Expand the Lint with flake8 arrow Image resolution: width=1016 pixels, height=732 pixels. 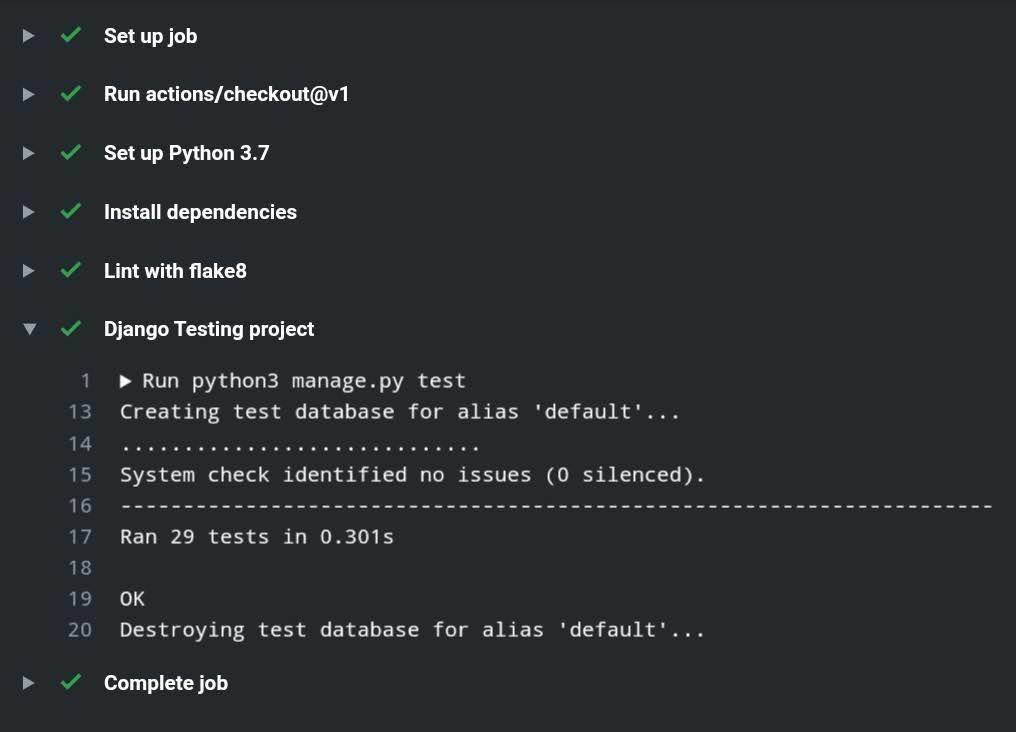[29, 270]
